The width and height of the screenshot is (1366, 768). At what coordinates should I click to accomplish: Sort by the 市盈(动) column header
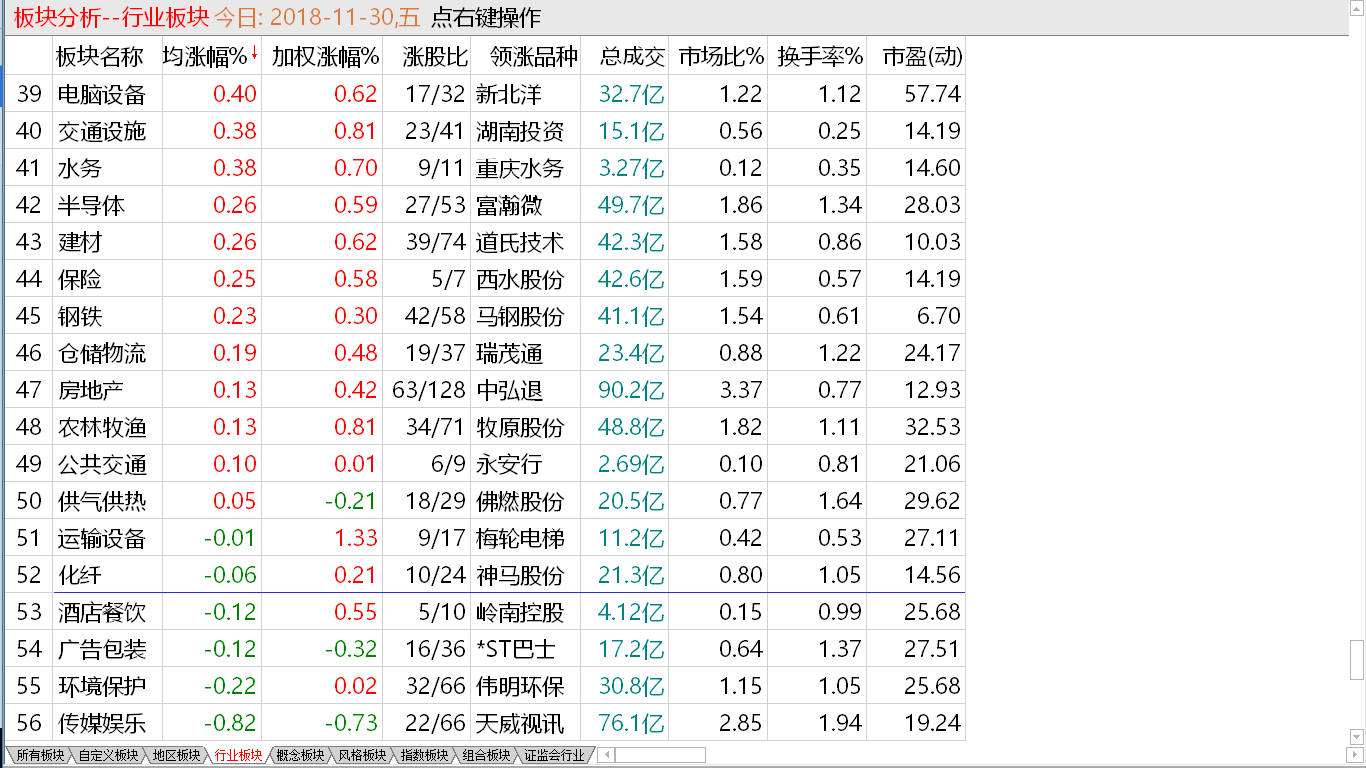[922, 57]
